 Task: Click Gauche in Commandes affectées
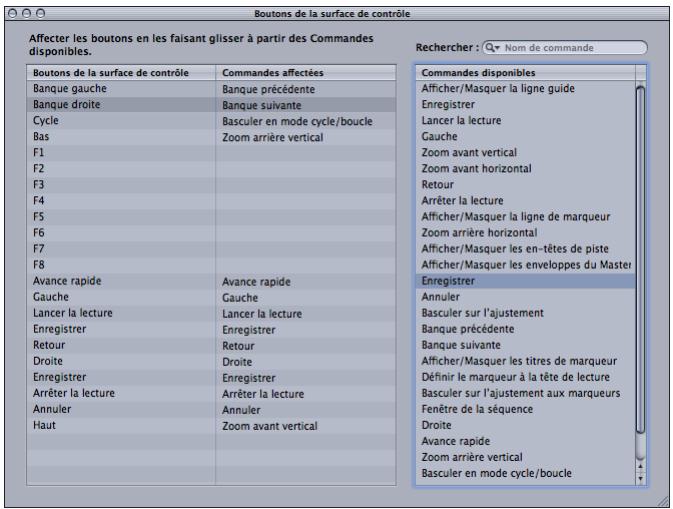(240, 298)
